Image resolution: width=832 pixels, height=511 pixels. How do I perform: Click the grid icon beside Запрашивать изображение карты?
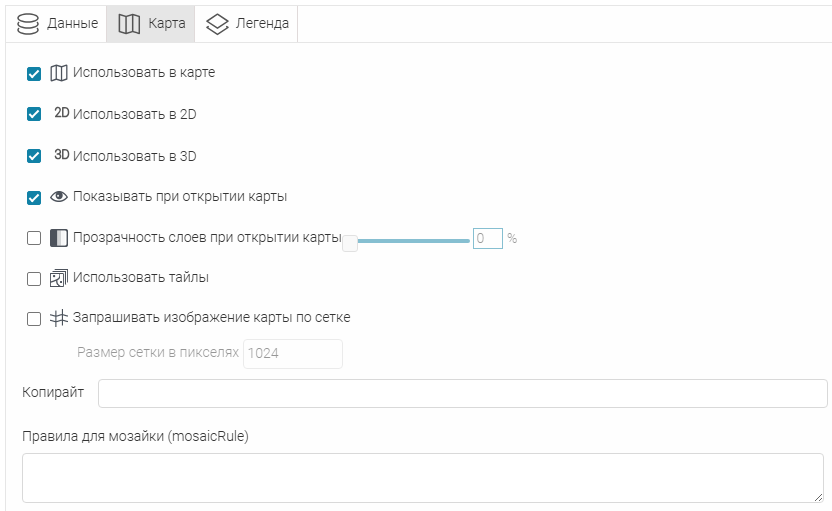pyautogui.click(x=59, y=318)
